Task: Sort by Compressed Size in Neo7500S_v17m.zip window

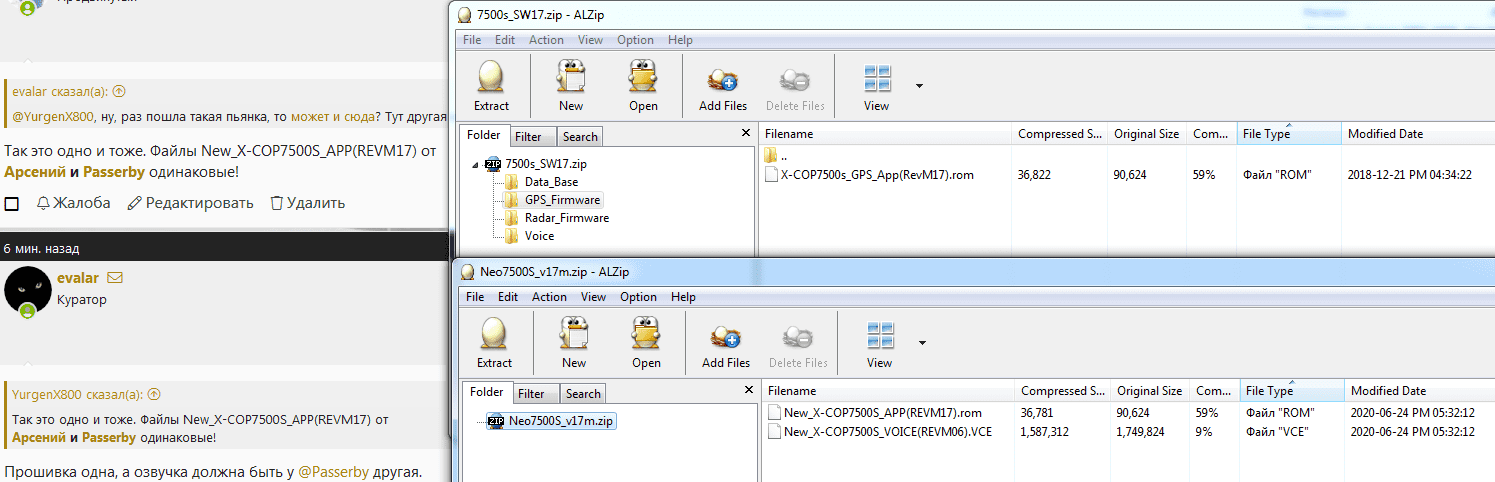Action: click(x=1062, y=391)
